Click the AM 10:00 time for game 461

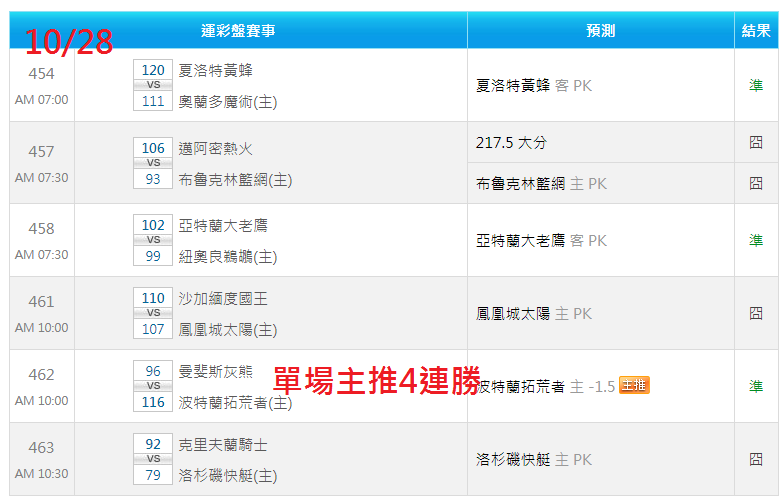tap(42, 328)
